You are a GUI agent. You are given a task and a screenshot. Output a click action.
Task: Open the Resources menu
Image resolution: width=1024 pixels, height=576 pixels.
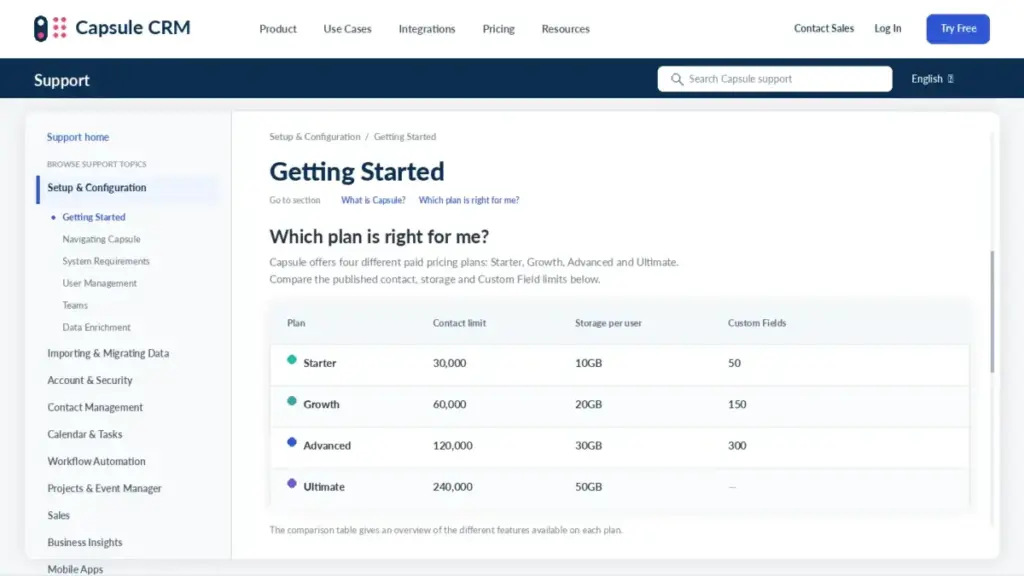pyautogui.click(x=566, y=29)
